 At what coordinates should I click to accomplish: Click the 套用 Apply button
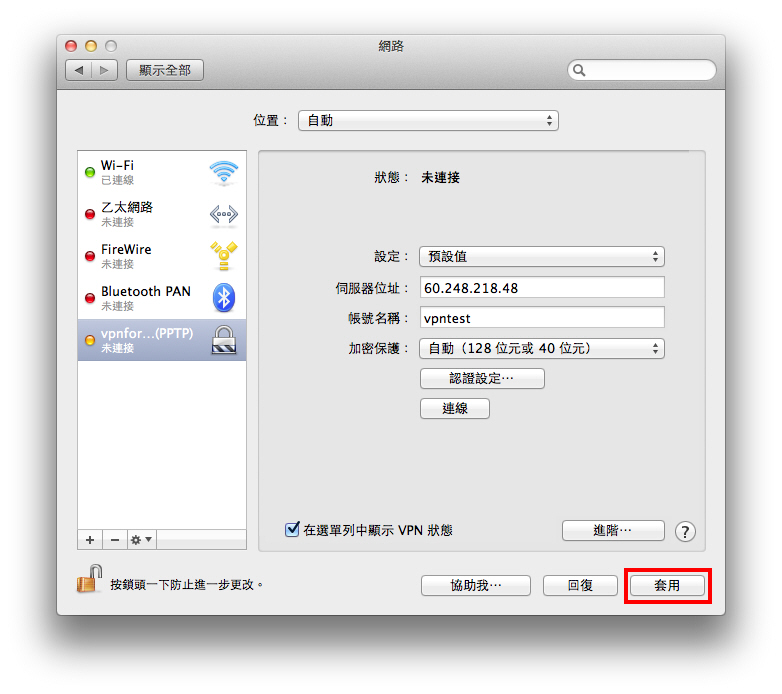pyautogui.click(x=667, y=585)
